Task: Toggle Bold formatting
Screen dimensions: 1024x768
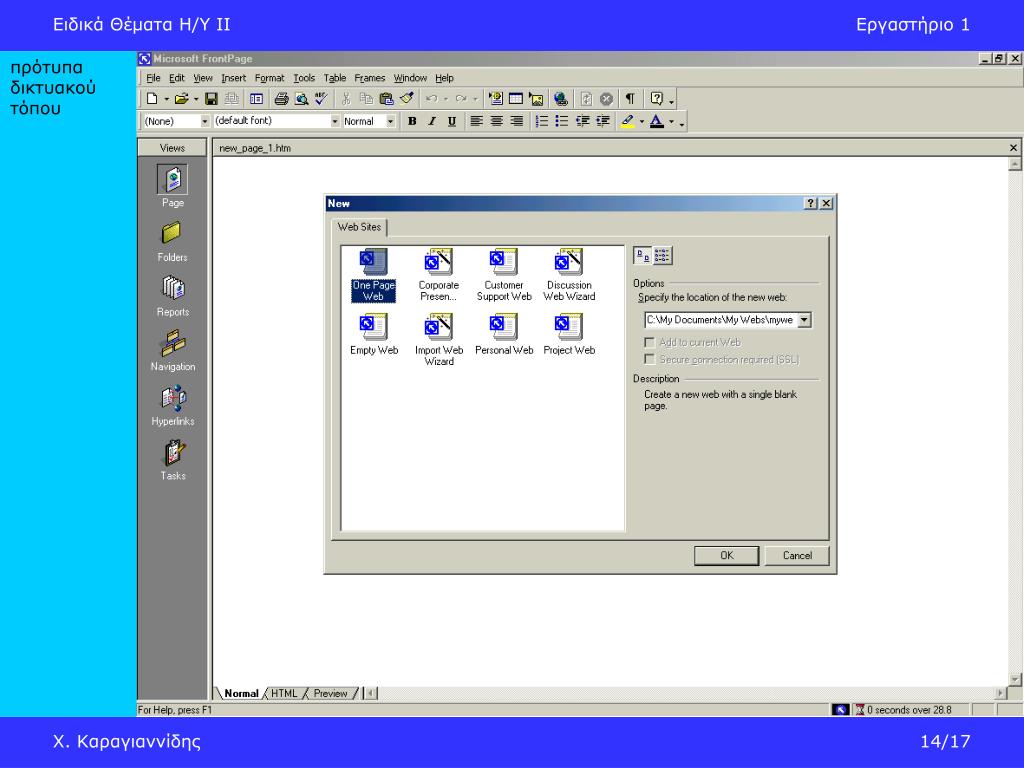Action: click(412, 121)
